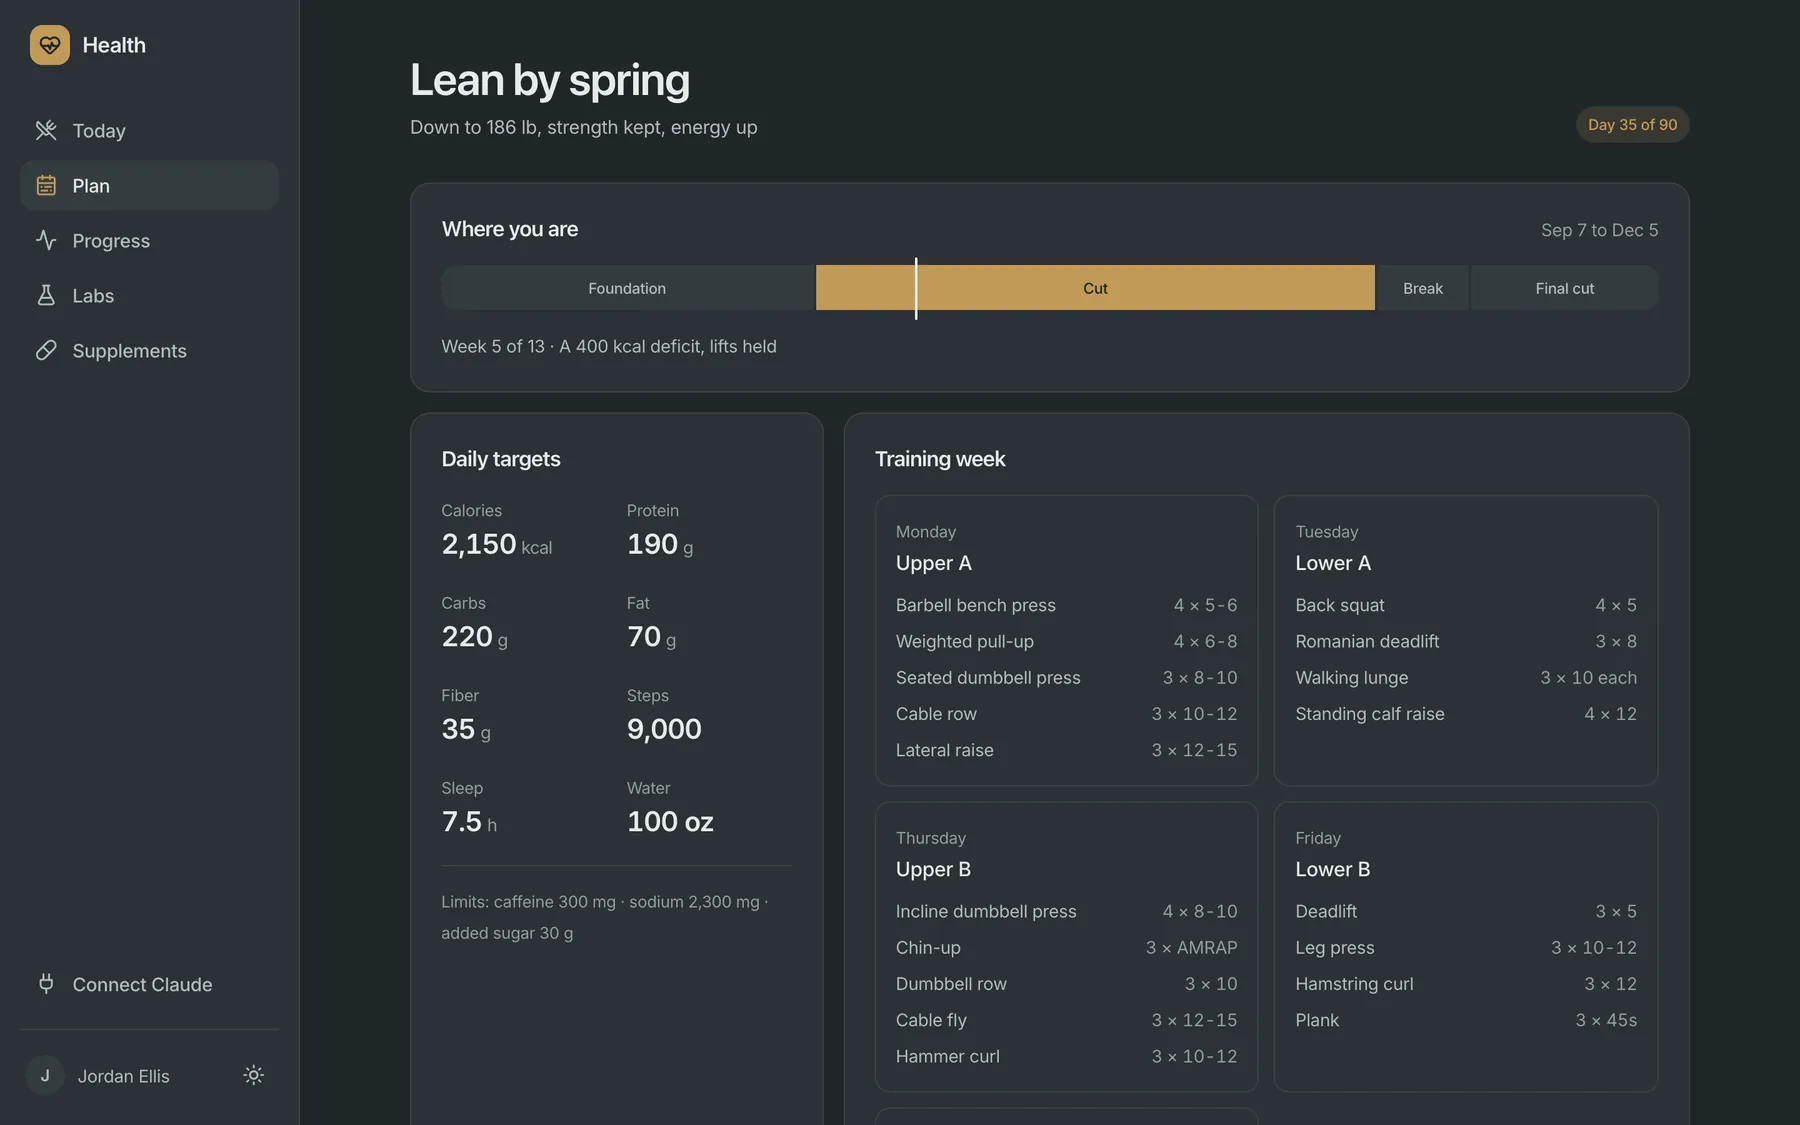The image size is (1800, 1125).
Task: Click the Sep 7 to Dec 5 date range
Action: coord(1599,230)
